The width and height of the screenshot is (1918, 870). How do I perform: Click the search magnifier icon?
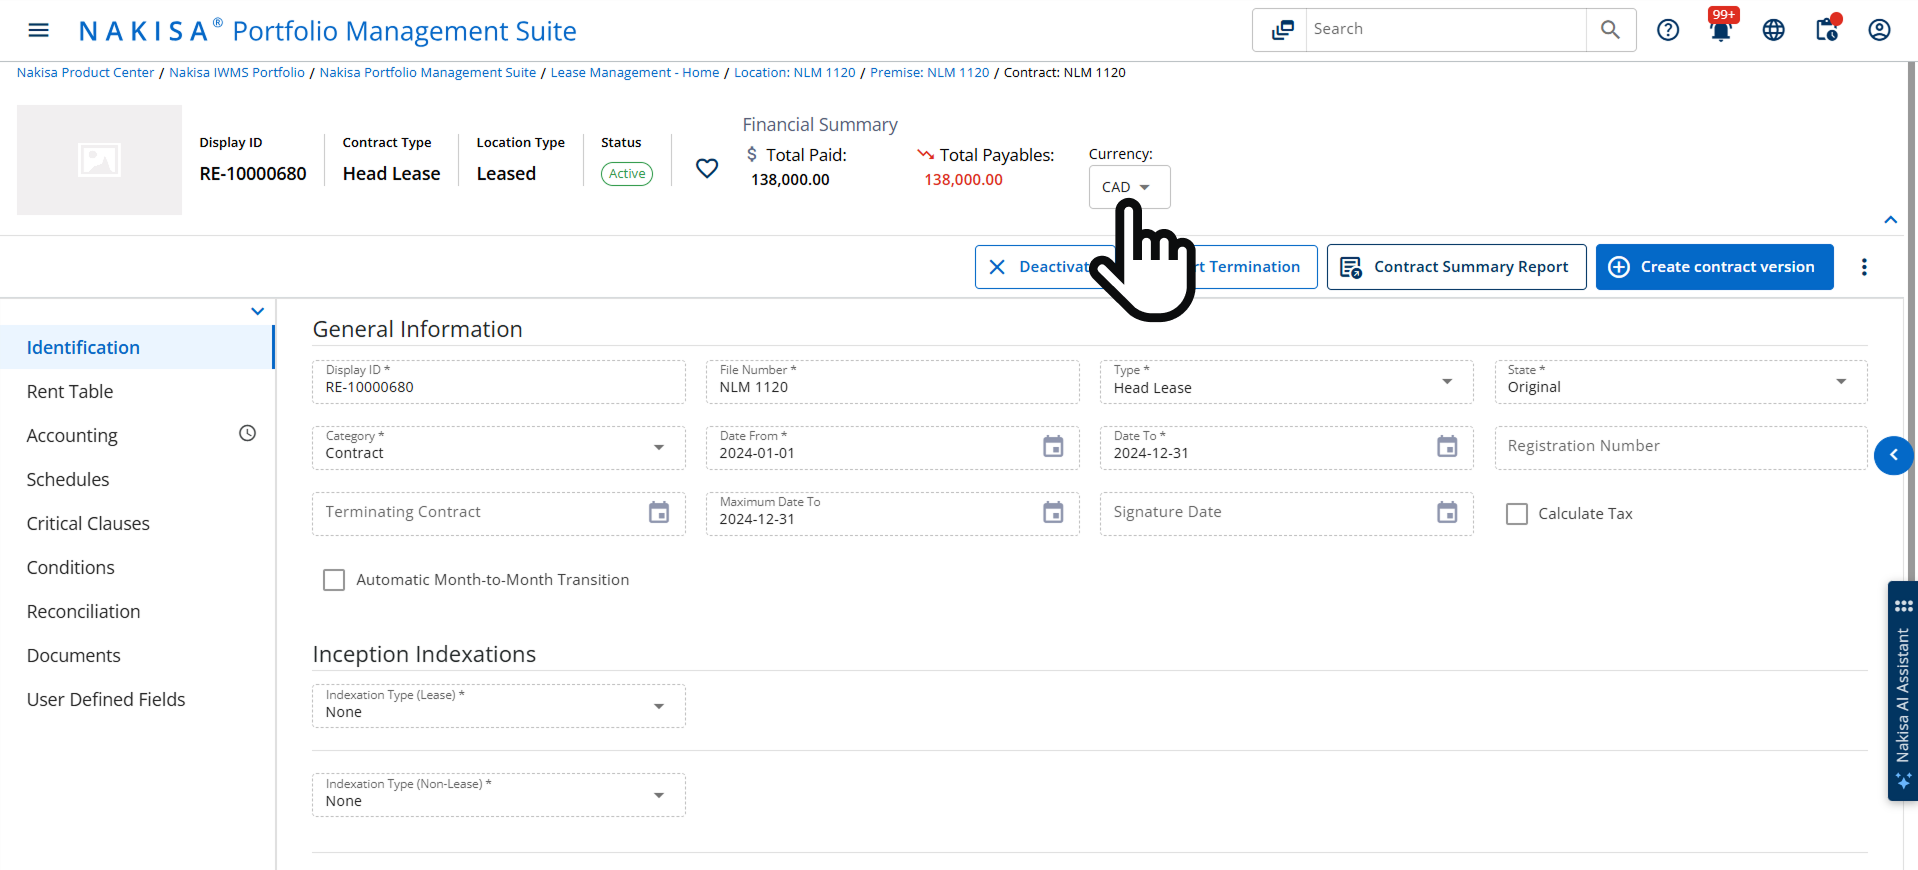point(1610,30)
